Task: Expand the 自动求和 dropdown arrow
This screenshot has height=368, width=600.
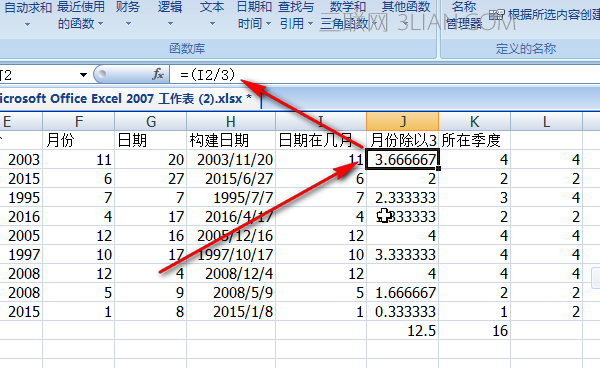Action: tap(27, 24)
